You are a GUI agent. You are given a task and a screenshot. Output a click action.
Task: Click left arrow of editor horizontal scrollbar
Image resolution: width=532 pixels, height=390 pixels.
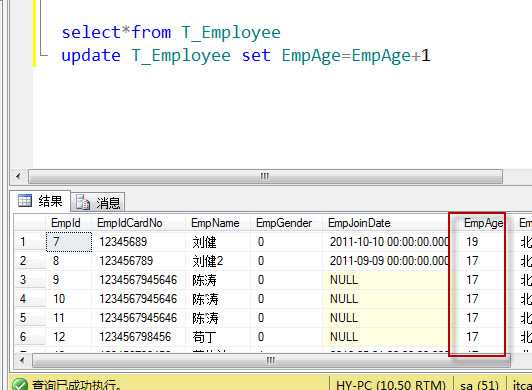pyautogui.click(x=18, y=176)
